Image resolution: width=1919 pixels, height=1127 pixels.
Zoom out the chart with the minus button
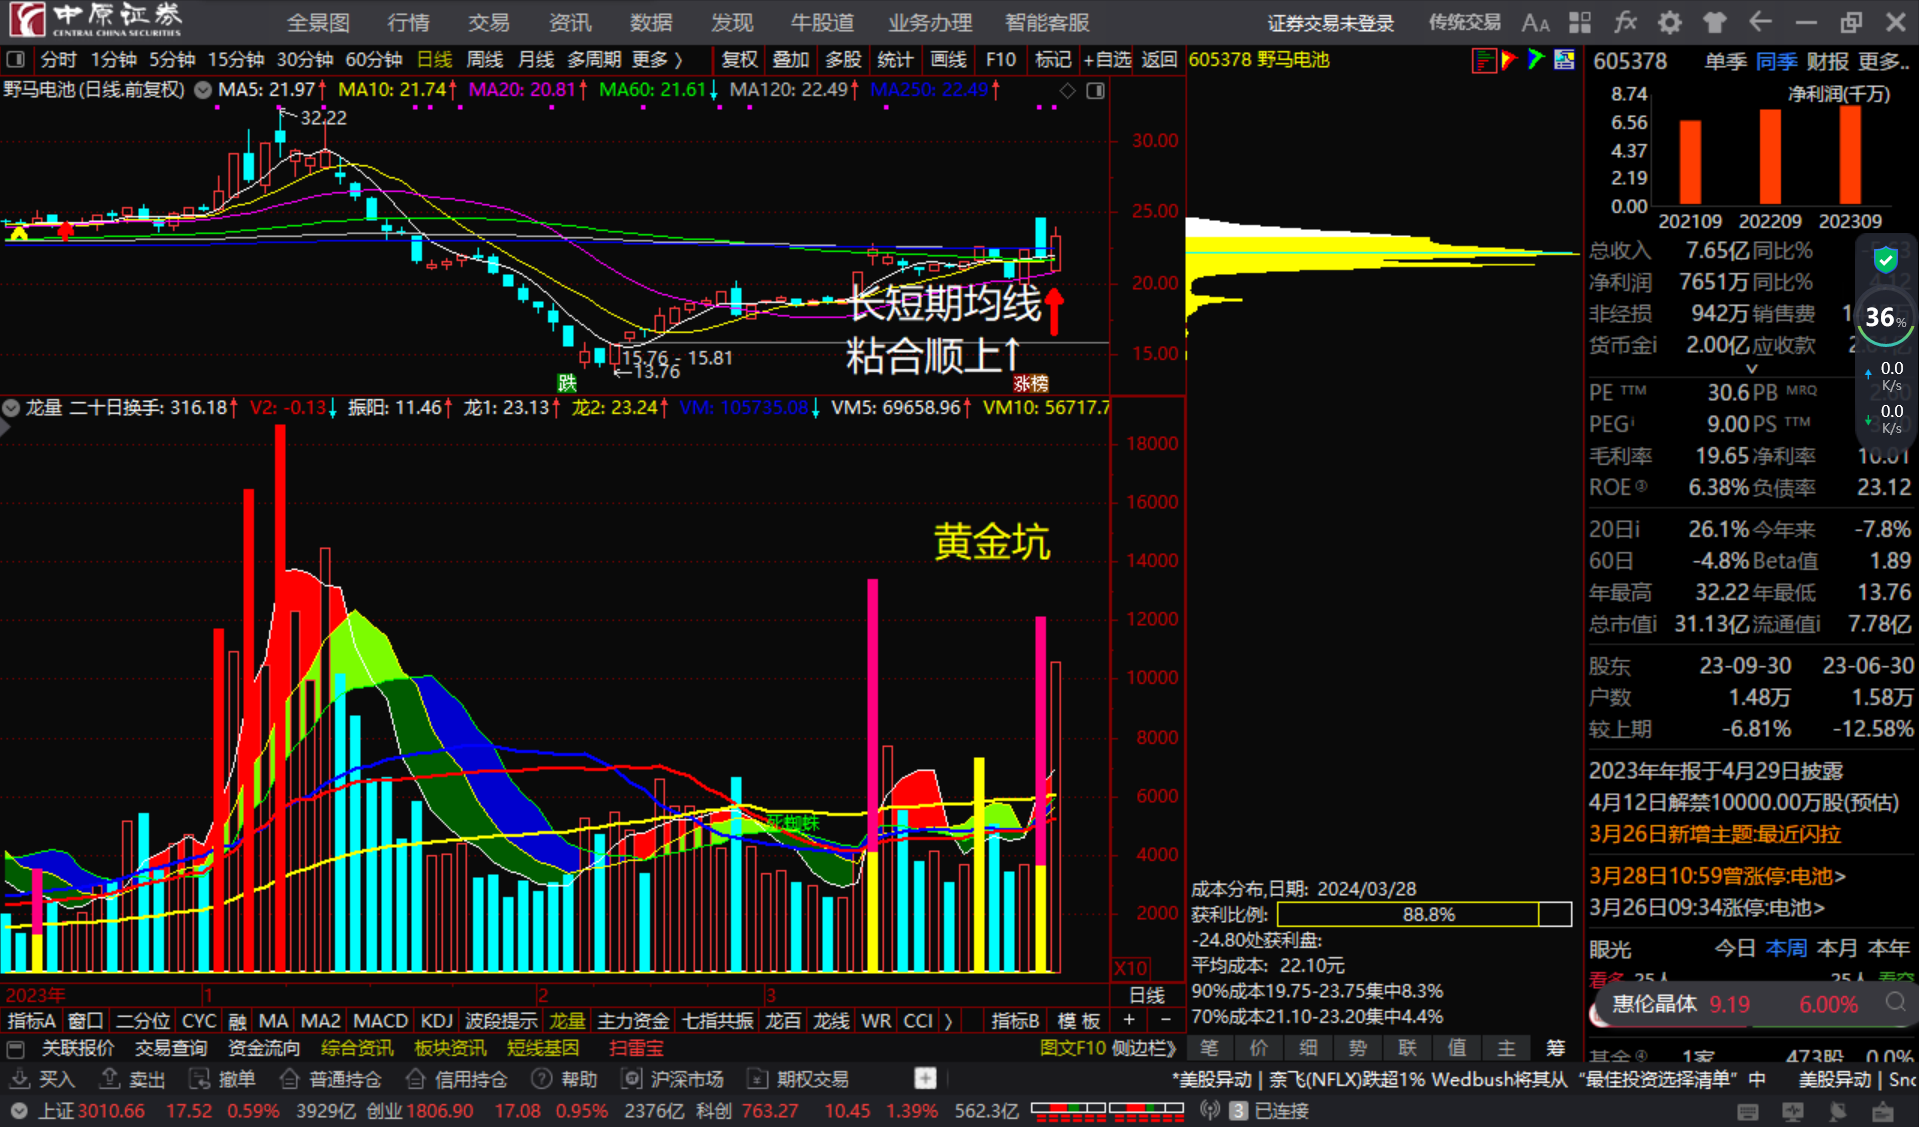click(x=1165, y=1020)
